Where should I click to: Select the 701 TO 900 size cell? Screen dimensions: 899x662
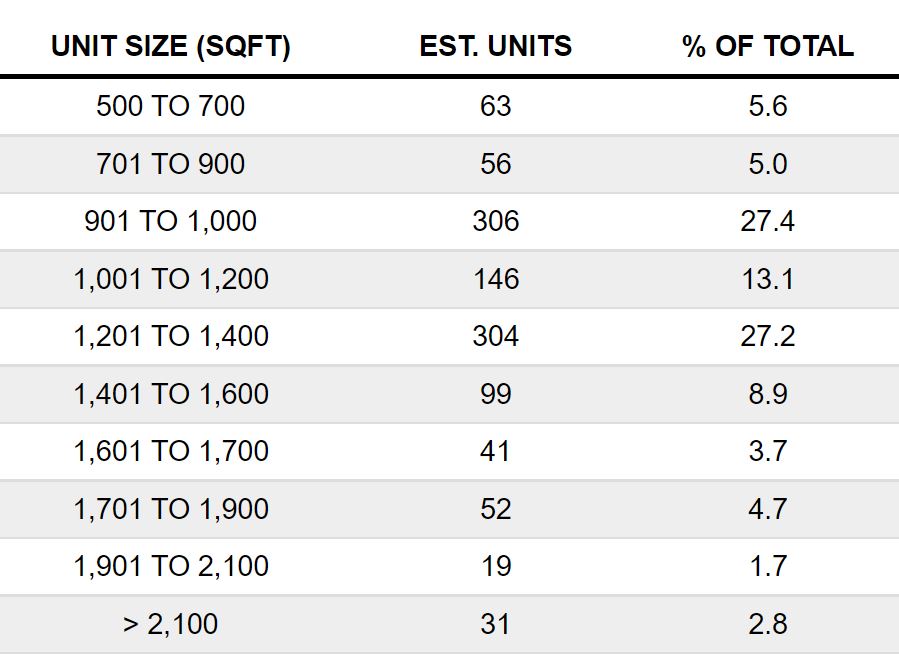point(171,164)
